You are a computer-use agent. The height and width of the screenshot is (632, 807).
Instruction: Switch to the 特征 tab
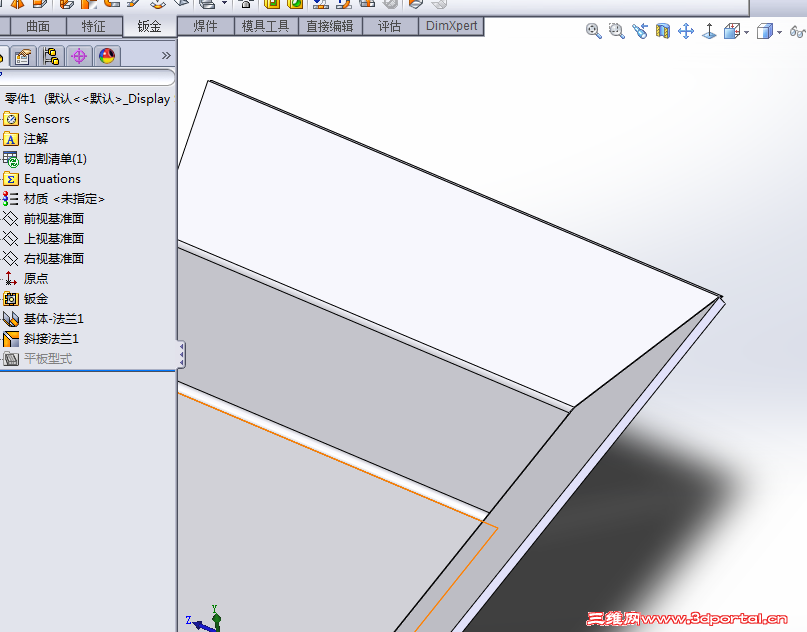point(94,26)
